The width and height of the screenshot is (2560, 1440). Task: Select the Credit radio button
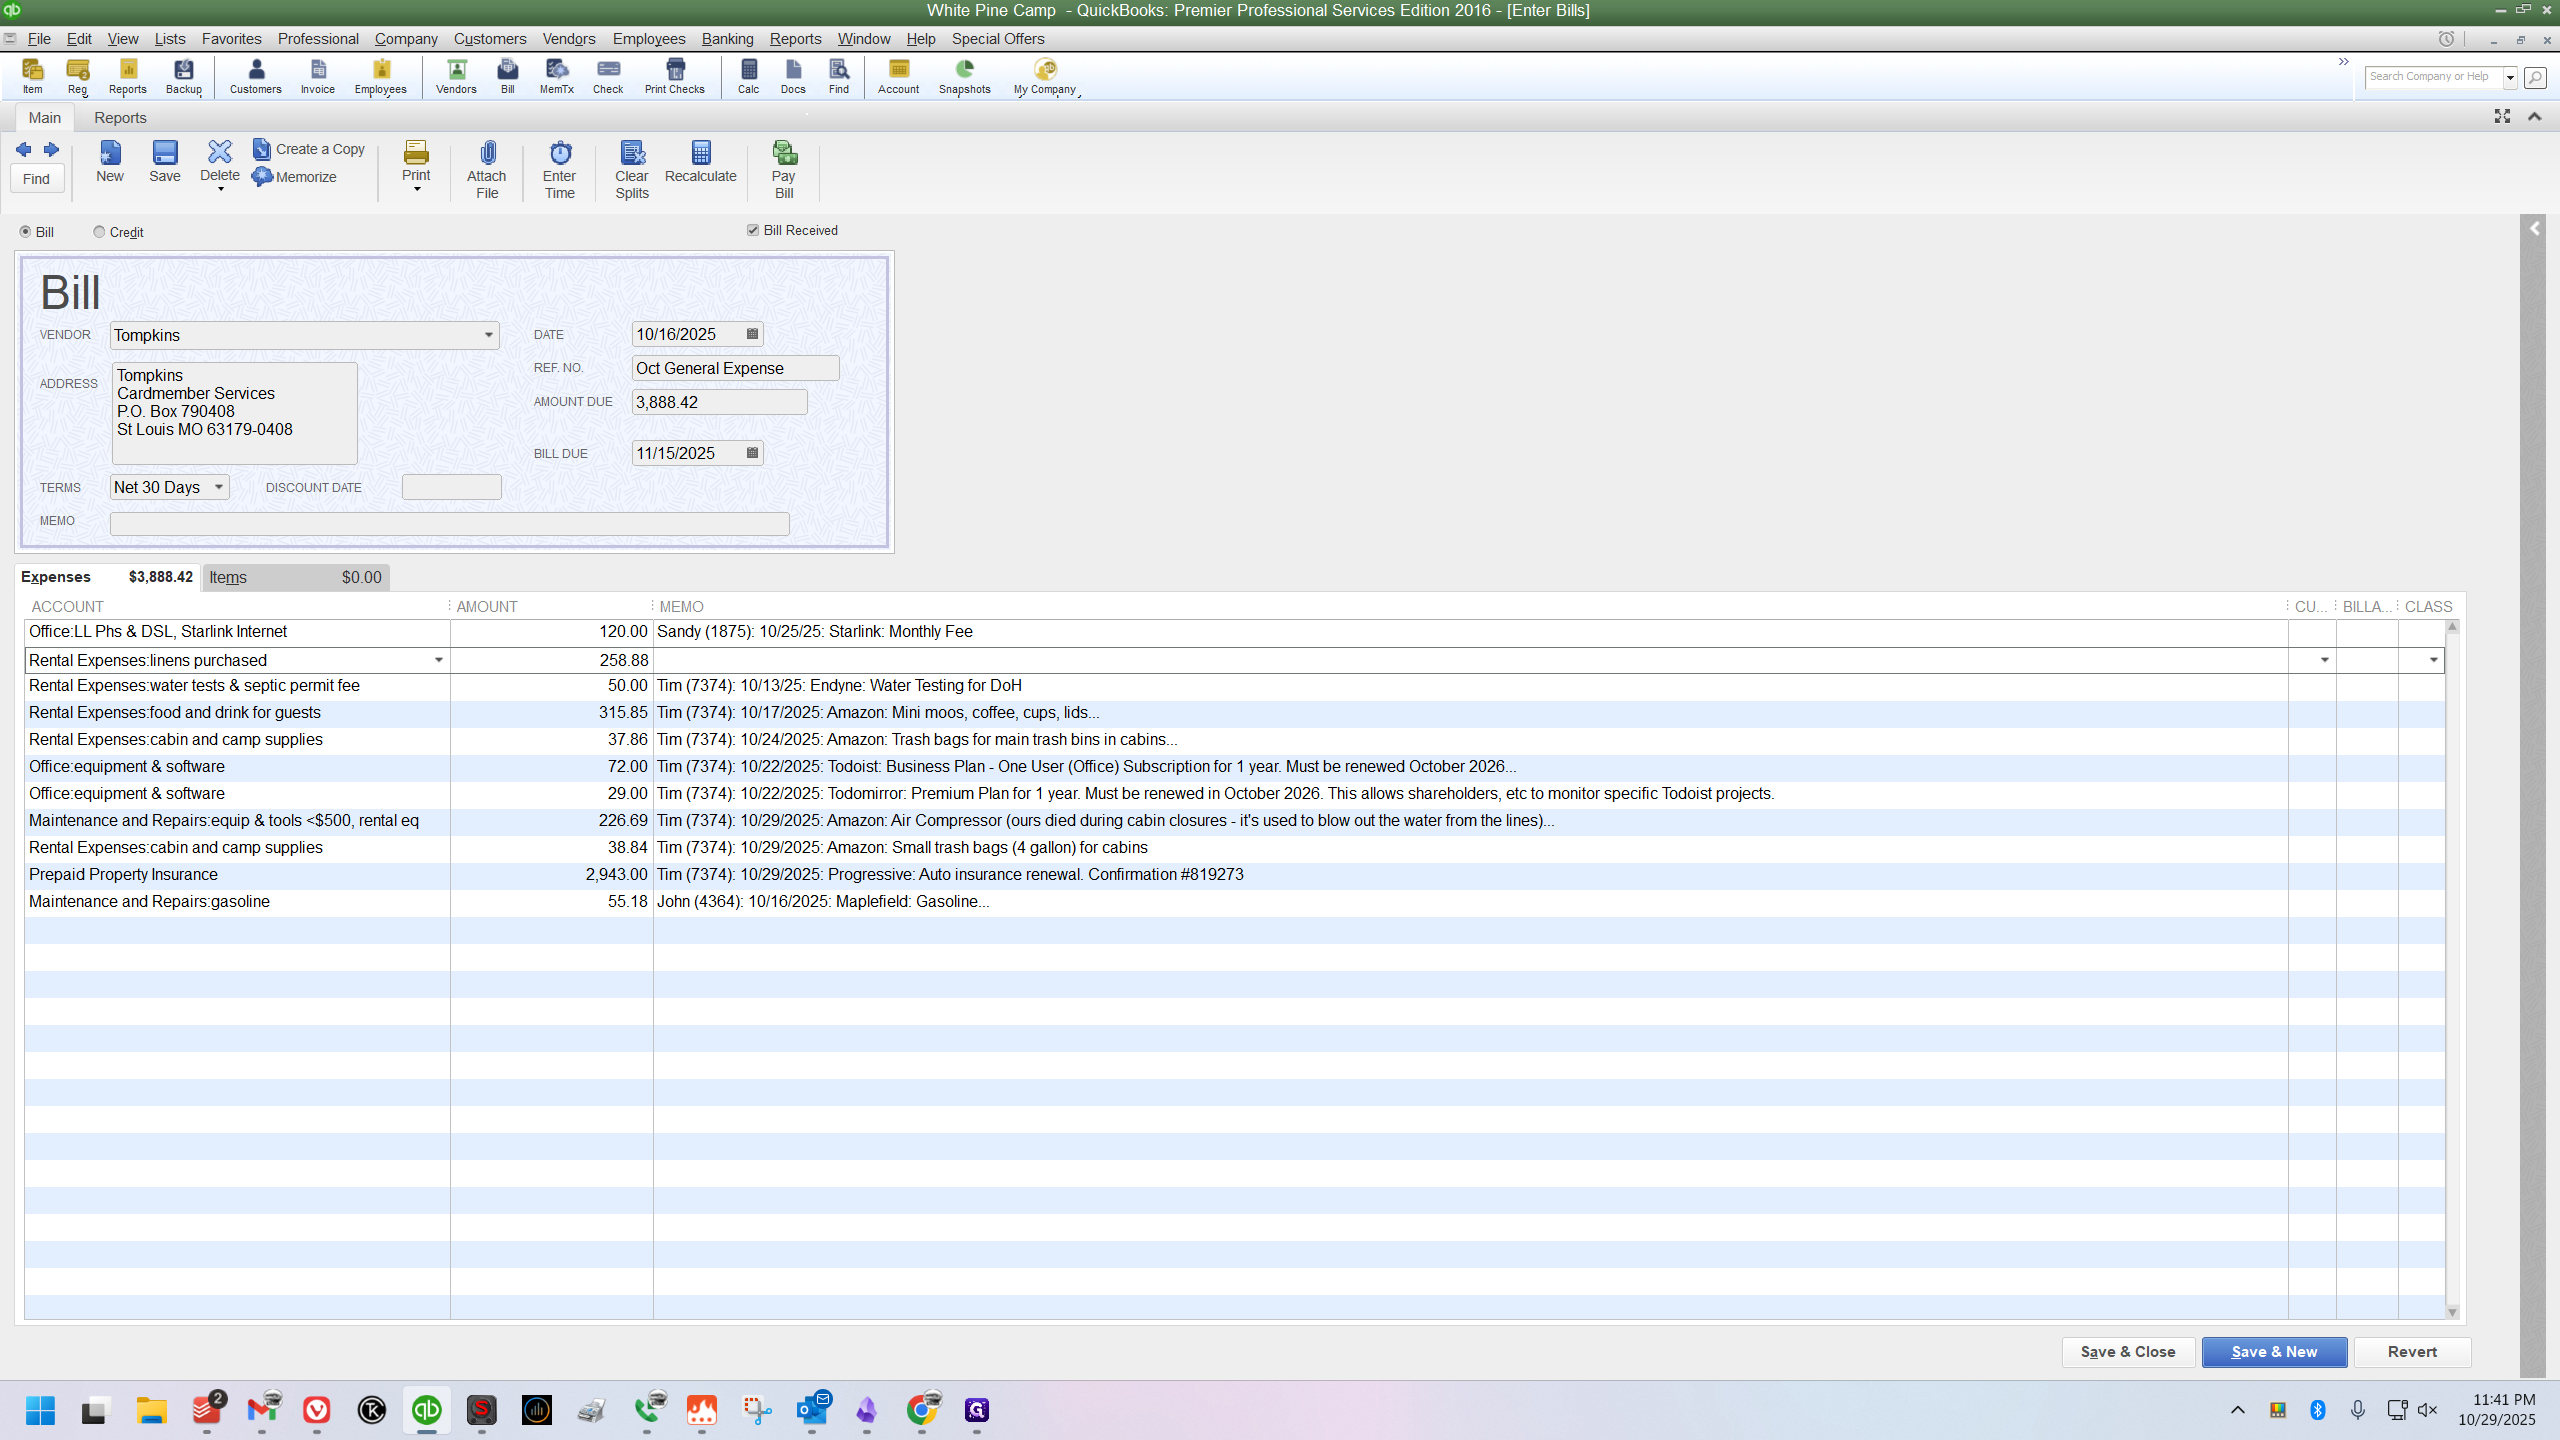point(99,232)
